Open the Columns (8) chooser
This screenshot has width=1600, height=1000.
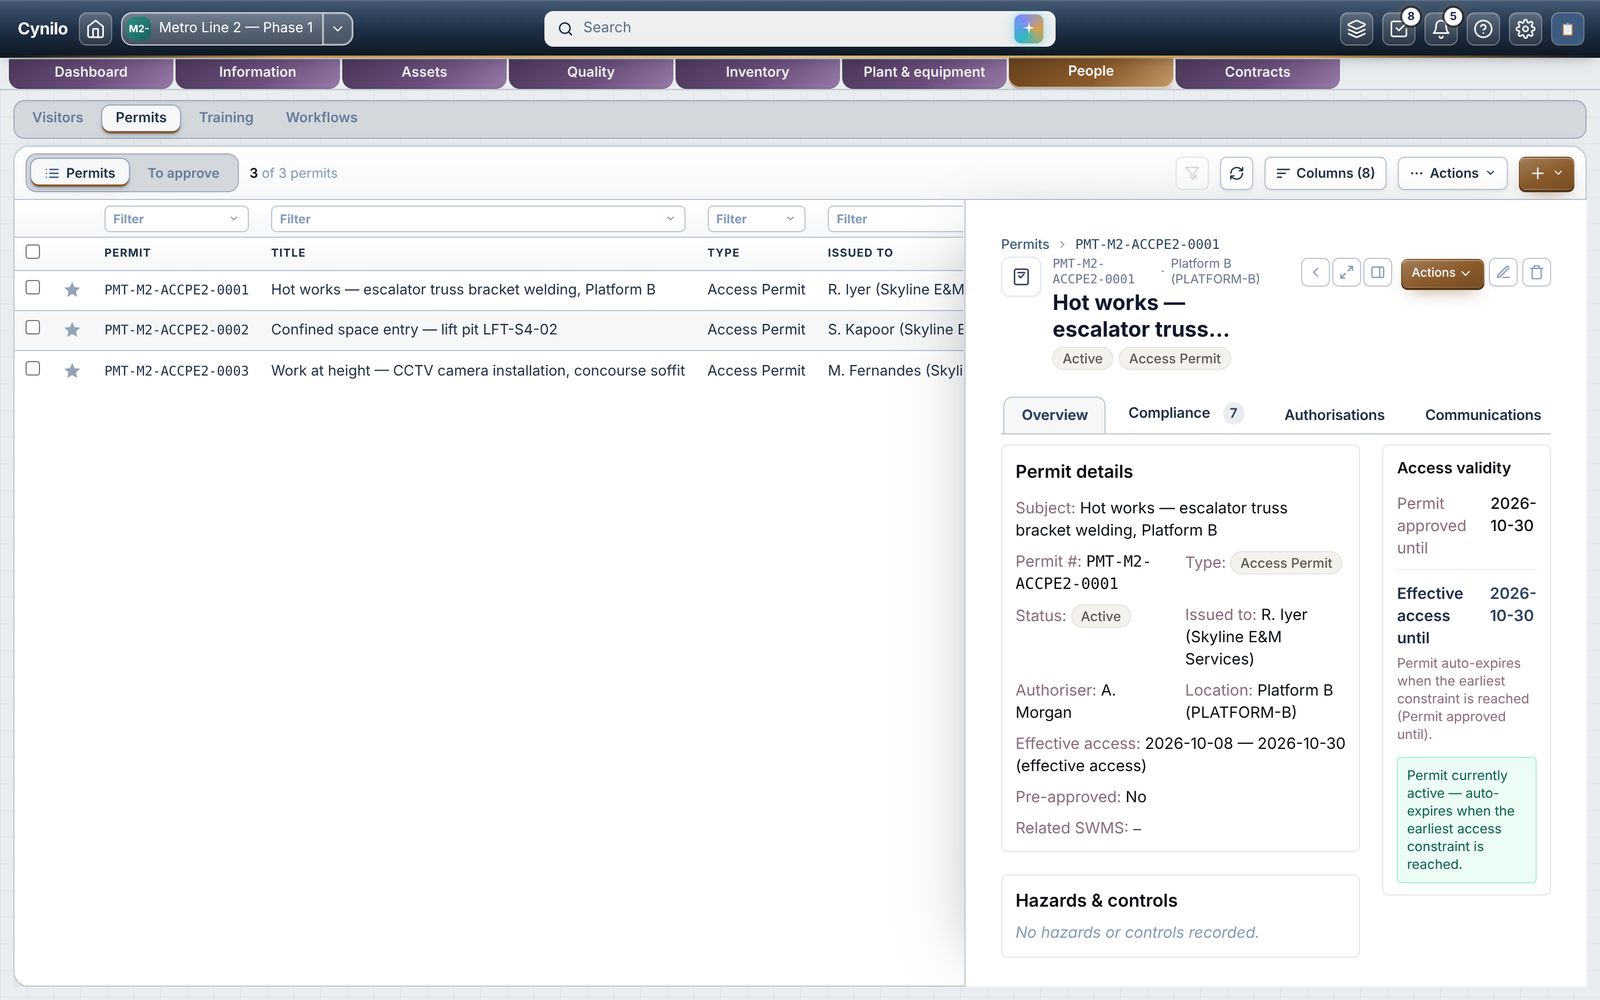tap(1325, 173)
